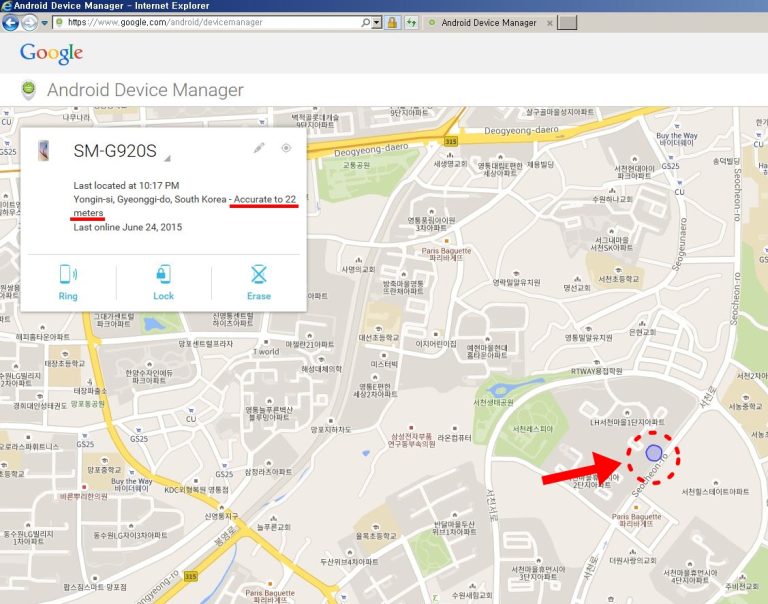Click the blue device location dot

(x=653, y=453)
